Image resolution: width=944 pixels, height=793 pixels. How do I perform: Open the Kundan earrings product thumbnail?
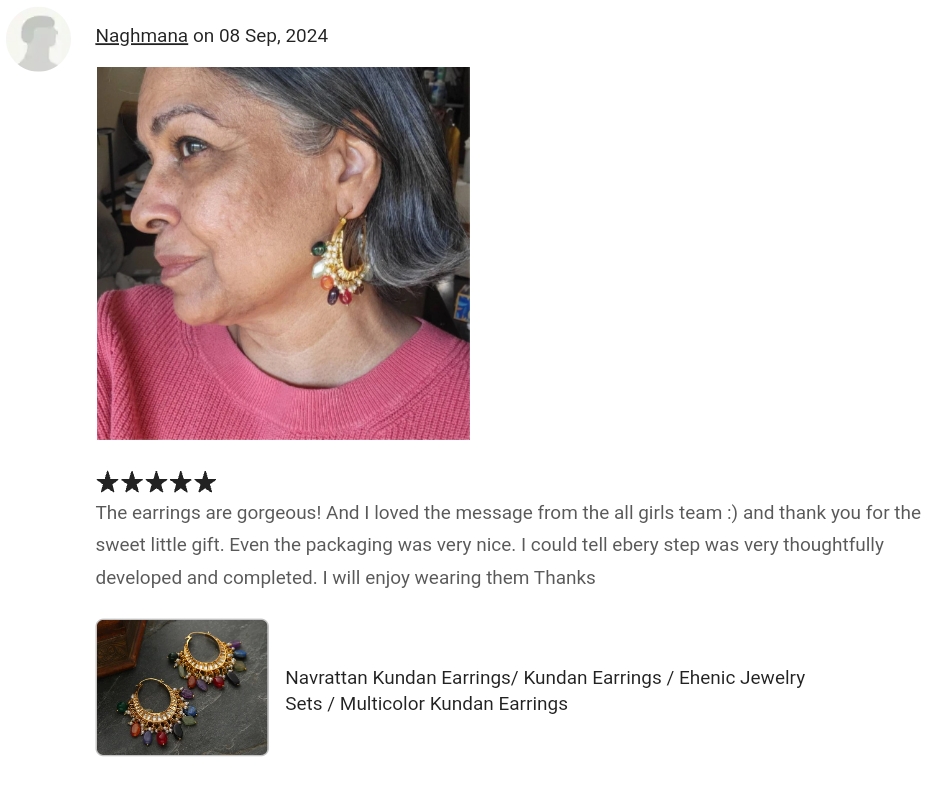(182, 687)
